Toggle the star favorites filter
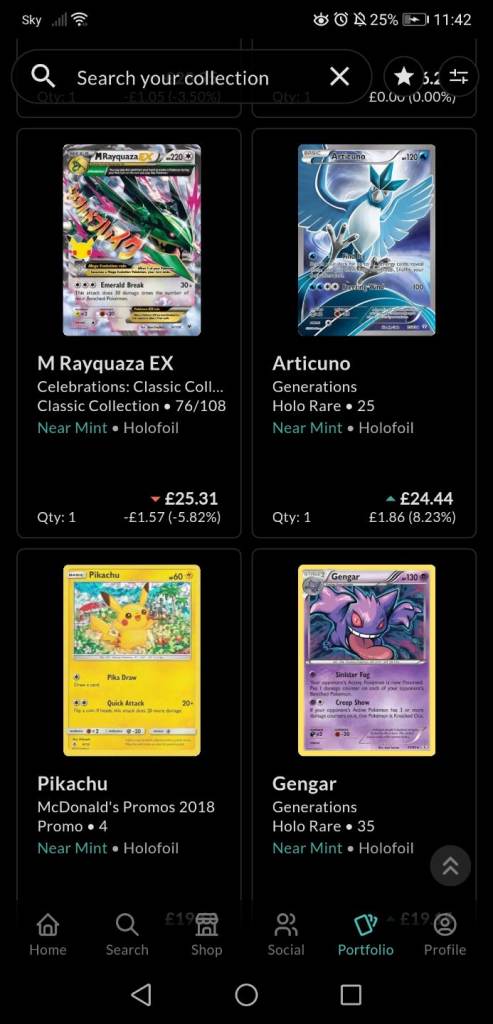Screen dimensions: 493x1024 click(404, 77)
